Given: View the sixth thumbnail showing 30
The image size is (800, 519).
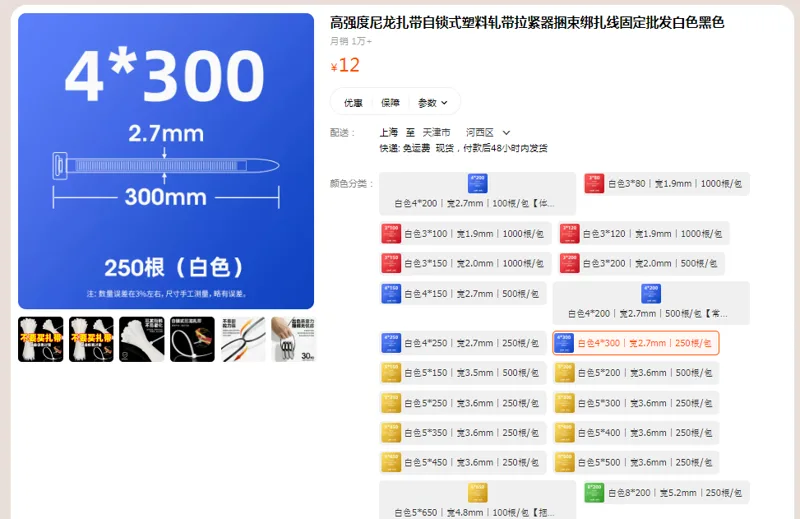Looking at the screenshot, I should pos(293,339).
